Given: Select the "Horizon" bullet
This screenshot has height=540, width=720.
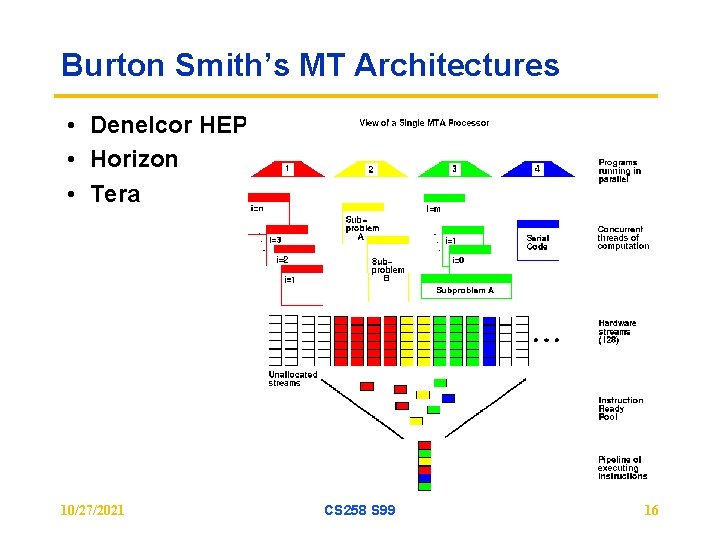Looking at the screenshot, I should coord(134,159).
